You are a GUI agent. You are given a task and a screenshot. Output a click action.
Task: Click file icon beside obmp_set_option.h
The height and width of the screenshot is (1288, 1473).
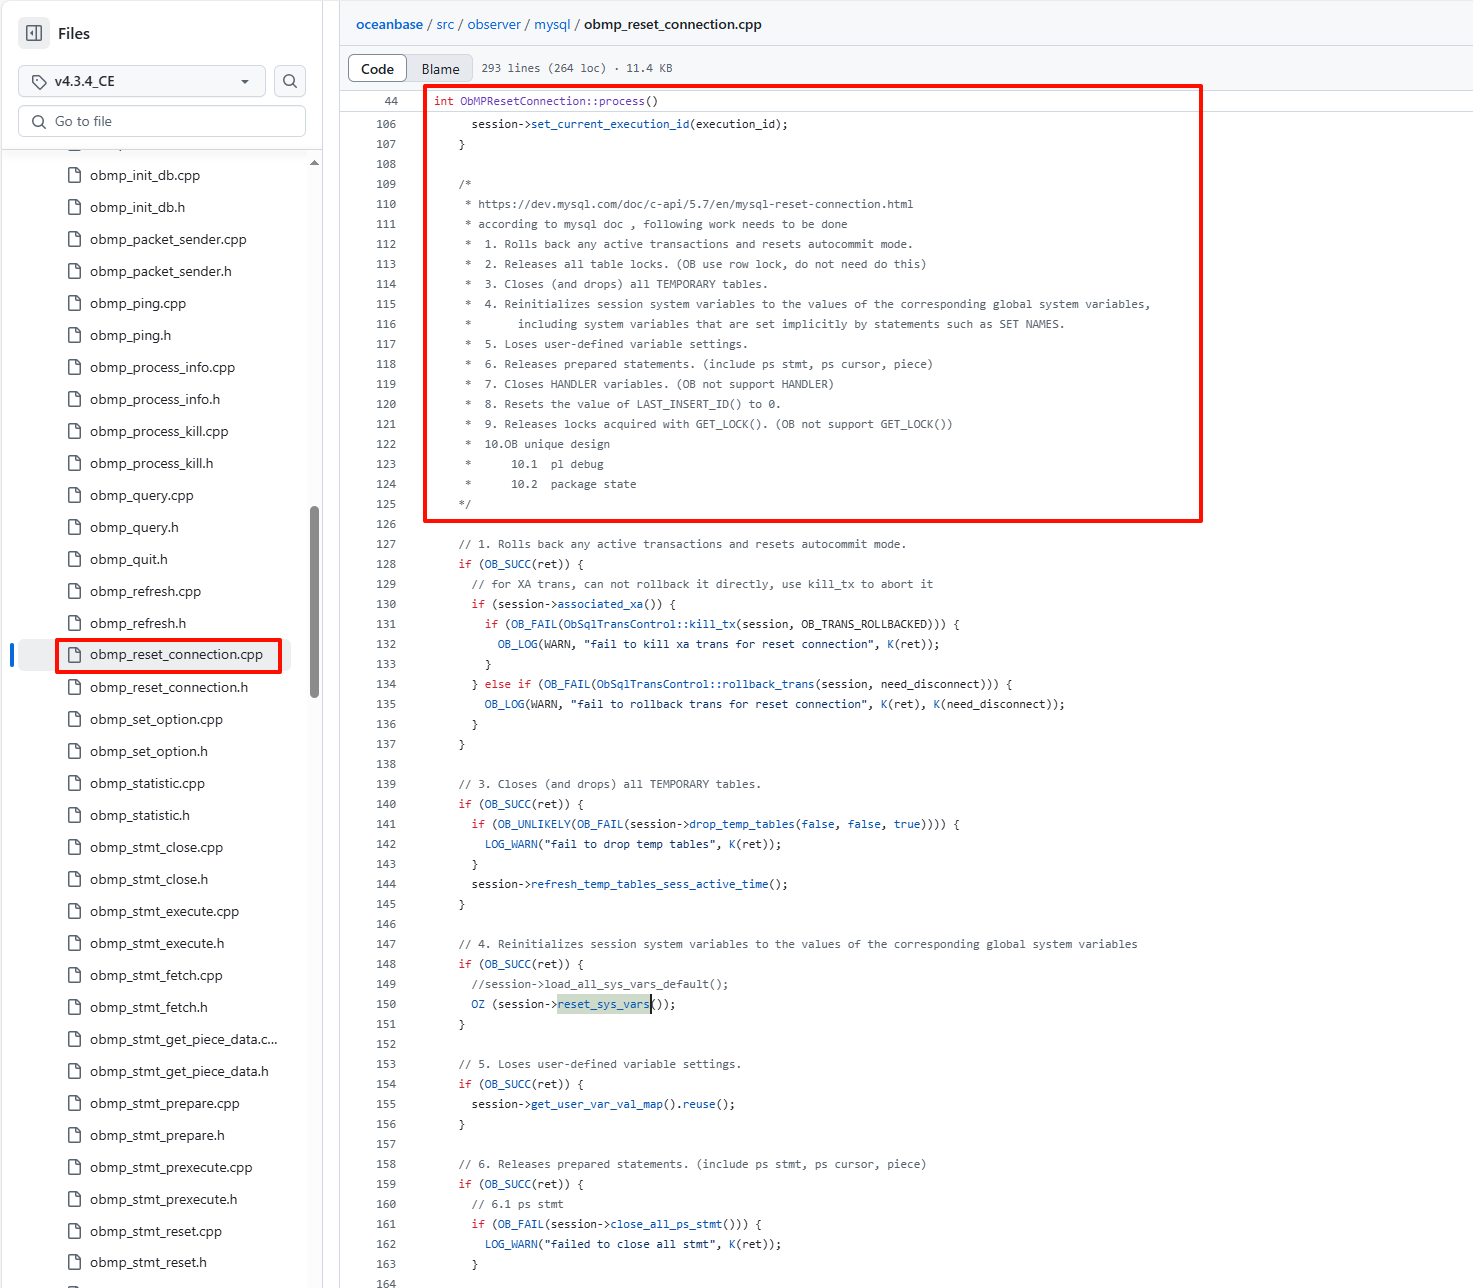(74, 751)
